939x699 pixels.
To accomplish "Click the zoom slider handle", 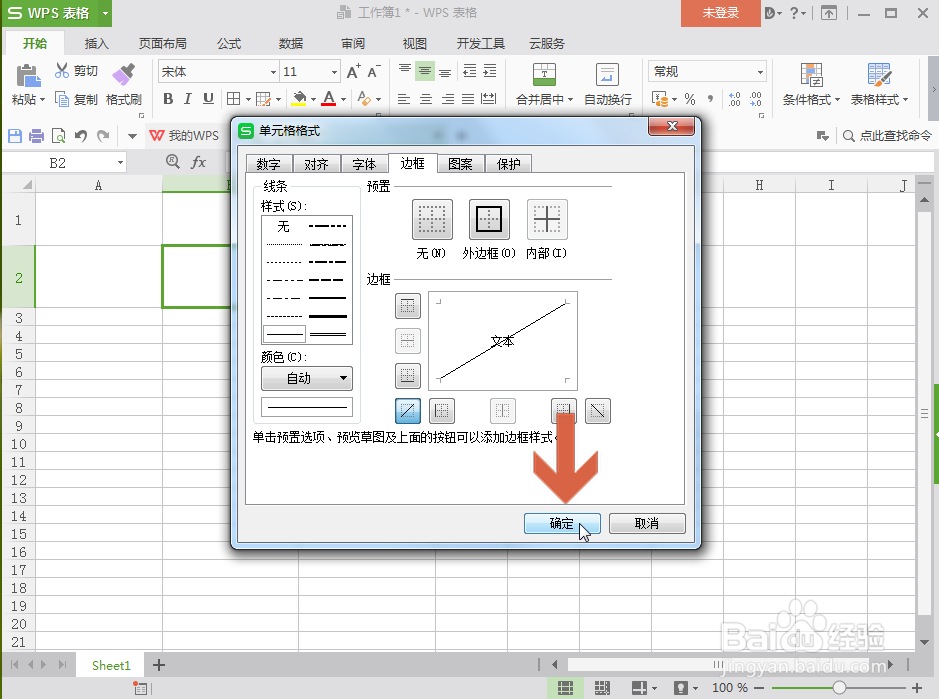I will (x=839, y=688).
